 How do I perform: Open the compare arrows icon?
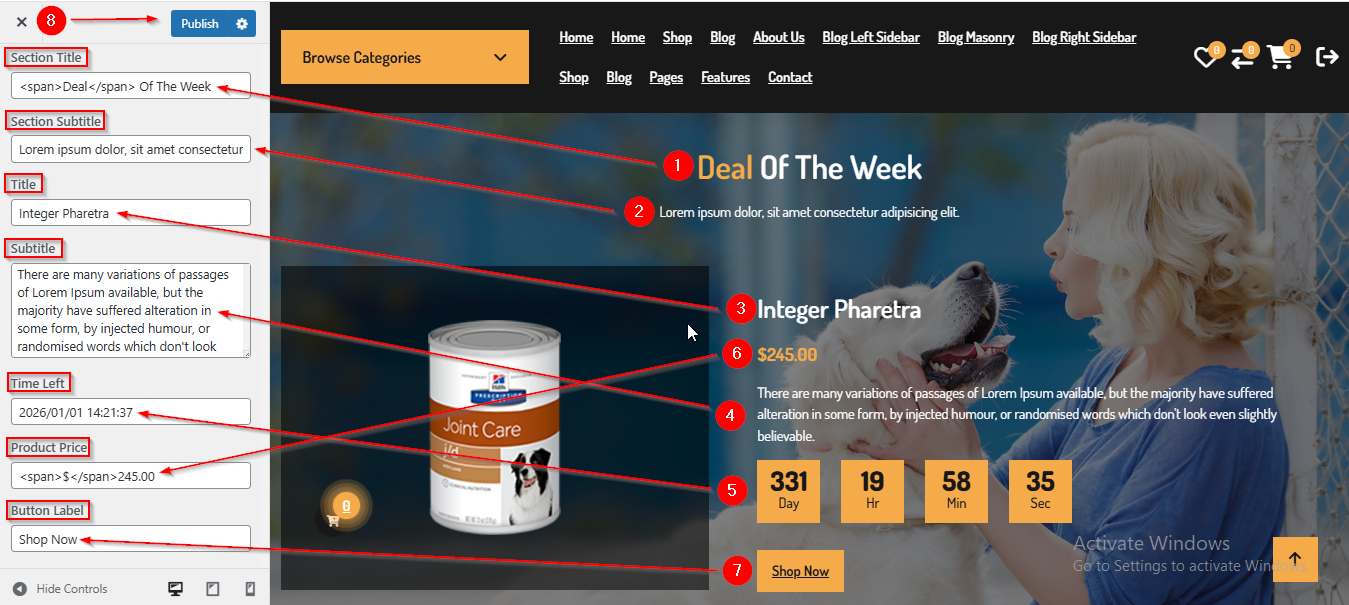coord(1242,58)
